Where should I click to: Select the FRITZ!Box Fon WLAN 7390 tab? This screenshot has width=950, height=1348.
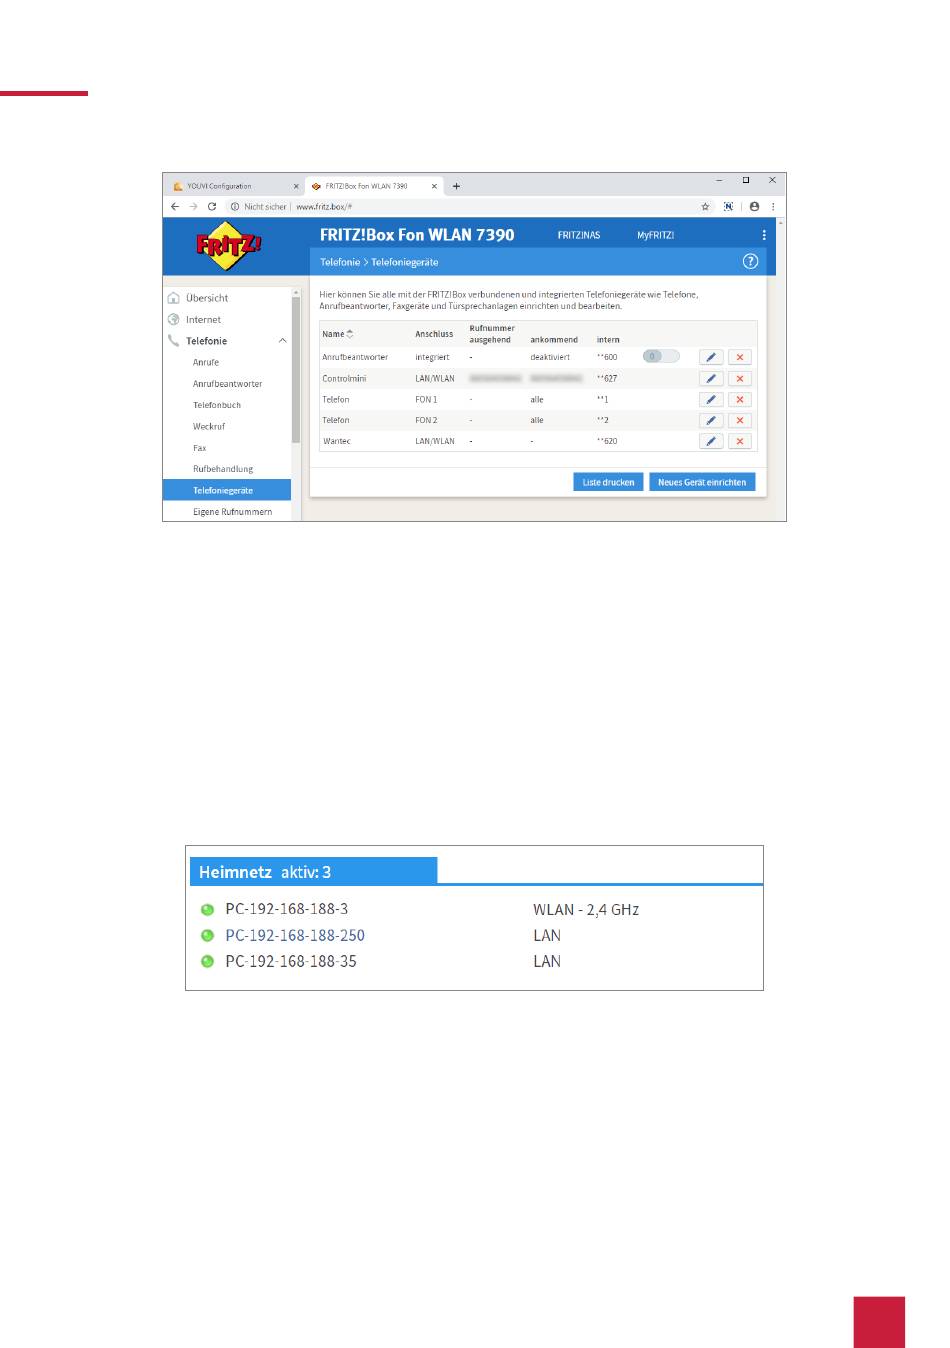(x=372, y=186)
